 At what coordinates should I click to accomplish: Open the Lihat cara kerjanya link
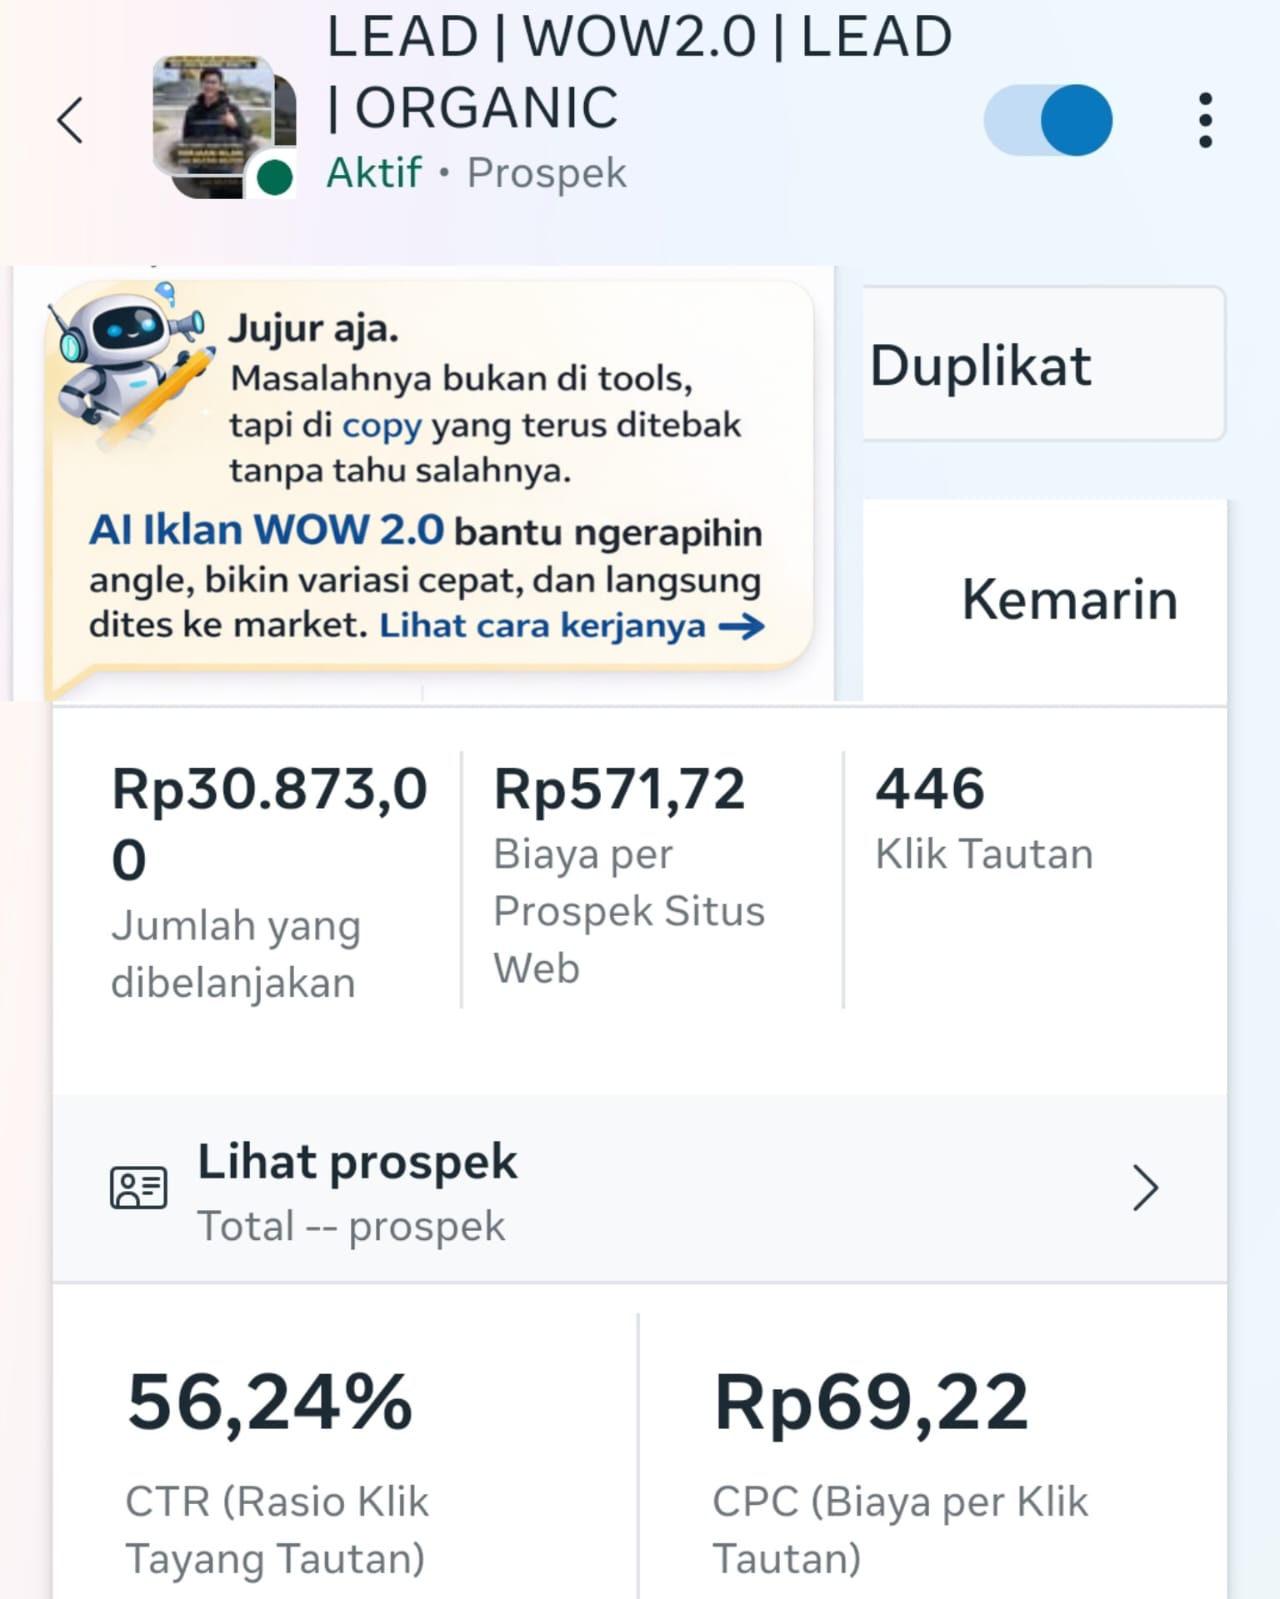pyautogui.click(x=542, y=626)
